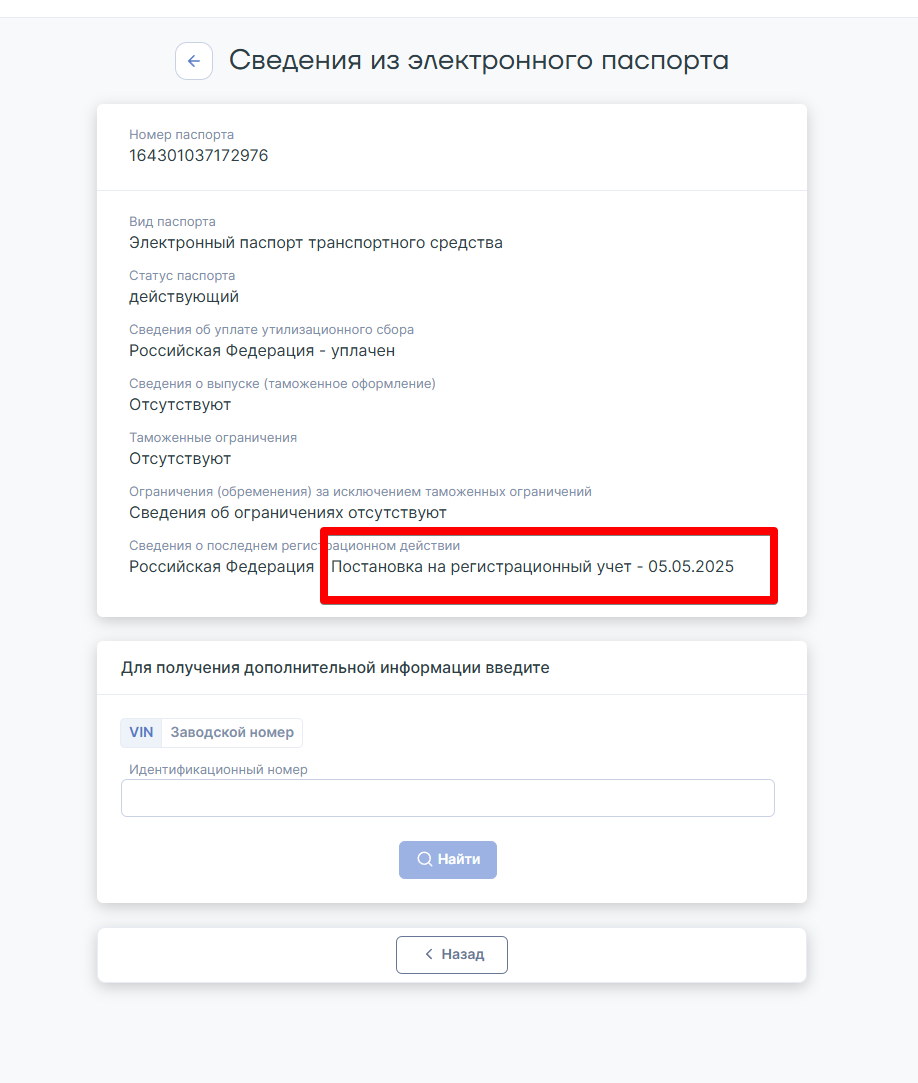Click the magnifier icon in Найти button
The height and width of the screenshot is (1083, 918).
[424, 859]
